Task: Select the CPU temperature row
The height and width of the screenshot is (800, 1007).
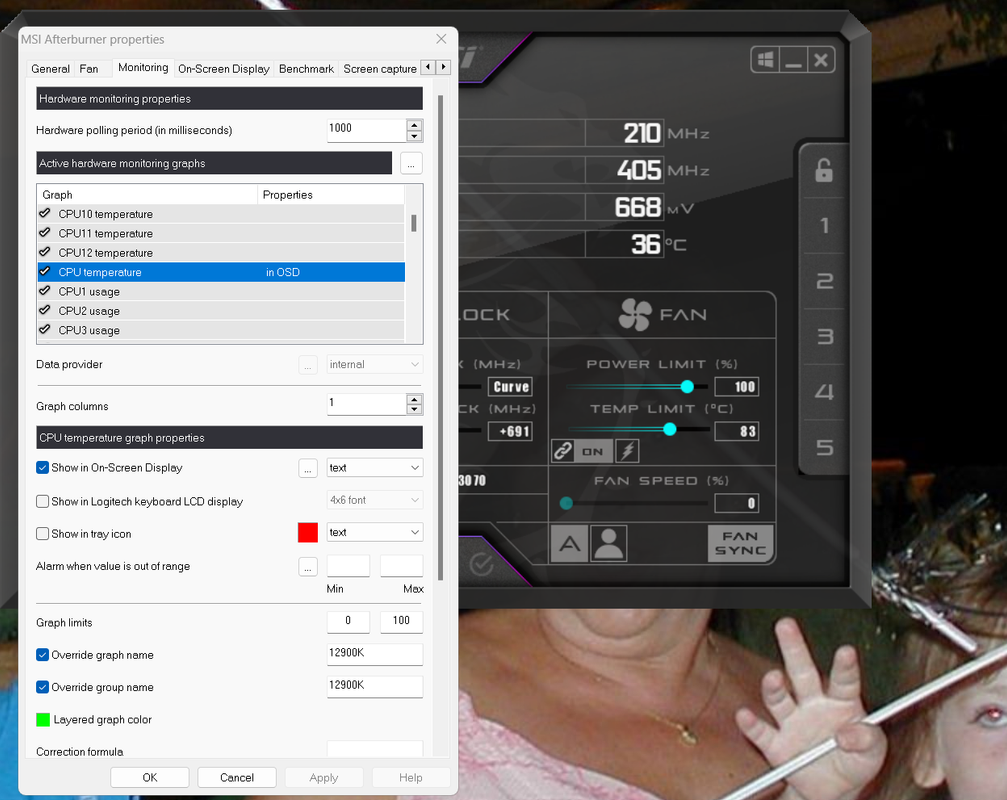Action: 222,272
